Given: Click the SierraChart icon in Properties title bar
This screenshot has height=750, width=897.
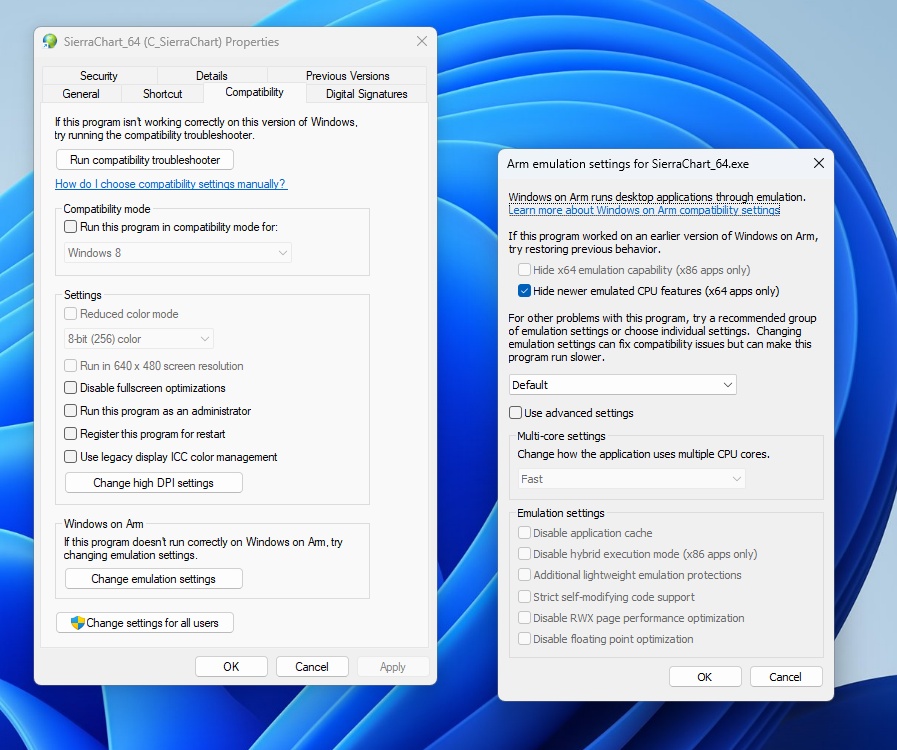Looking at the screenshot, I should [x=50, y=41].
